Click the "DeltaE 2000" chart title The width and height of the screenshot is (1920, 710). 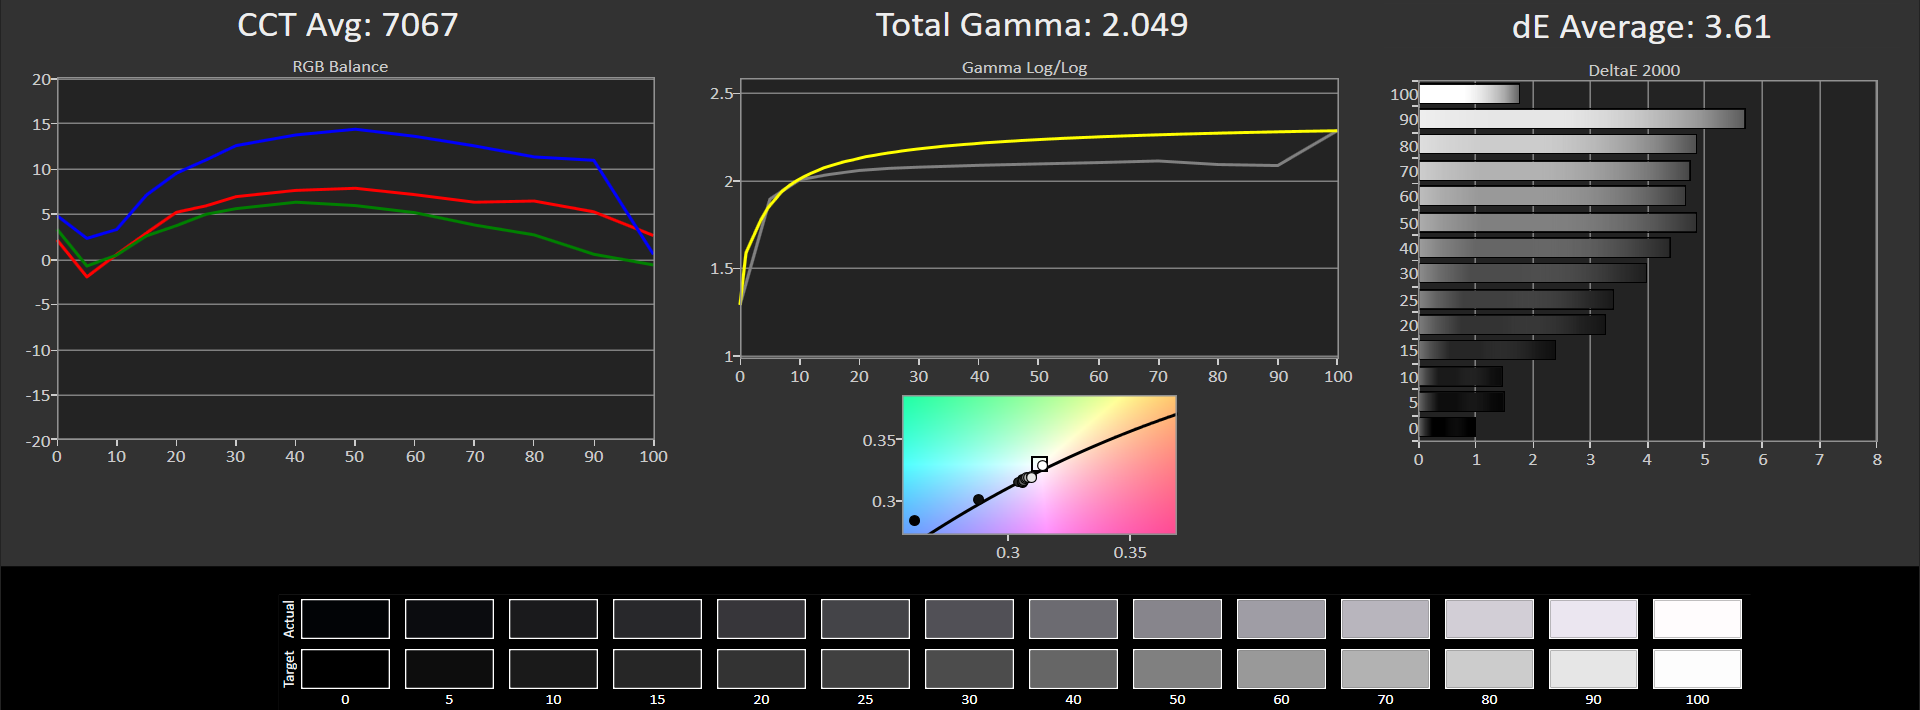point(1634,70)
